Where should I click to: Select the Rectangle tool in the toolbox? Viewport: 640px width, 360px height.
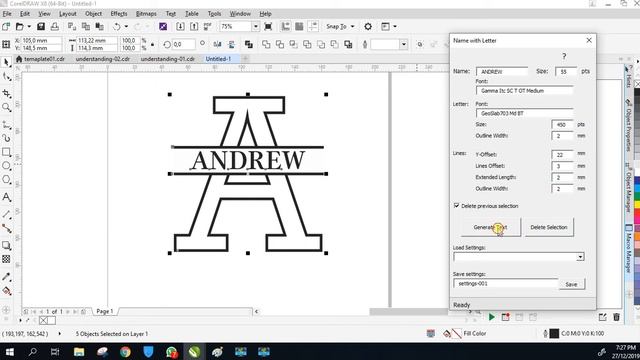tap(6, 152)
